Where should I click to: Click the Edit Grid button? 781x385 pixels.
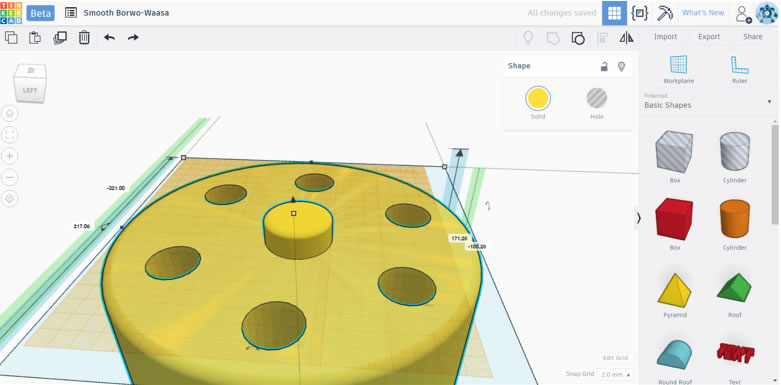click(616, 358)
